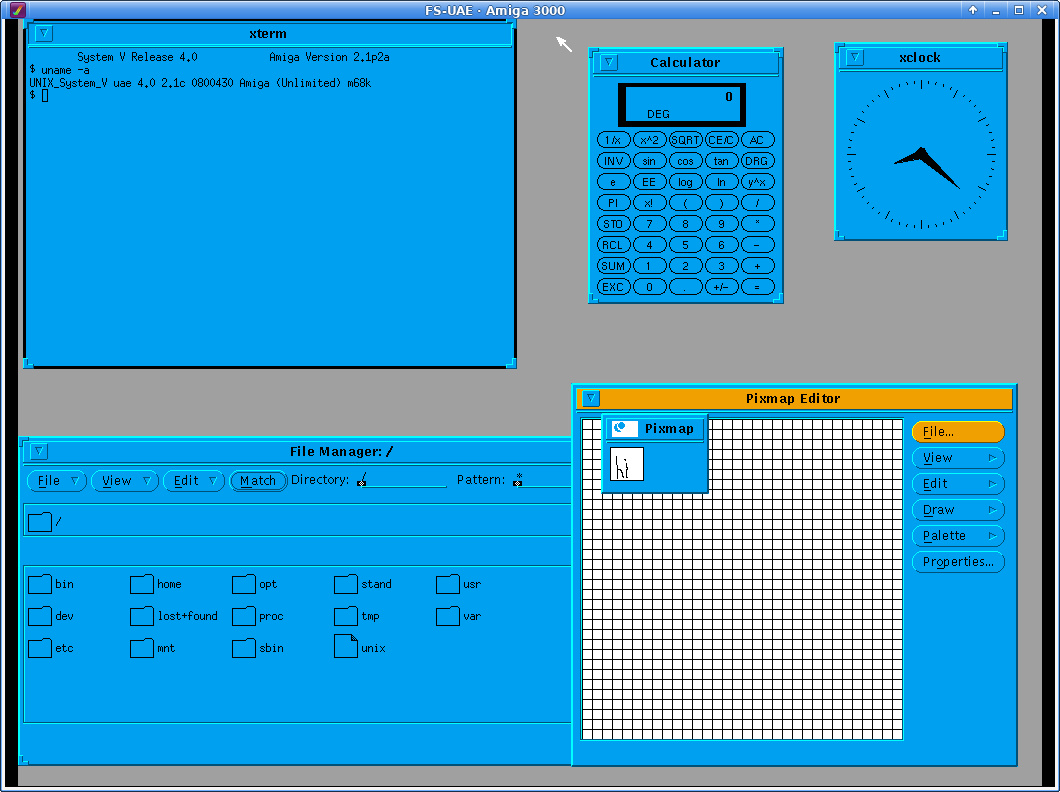This screenshot has height=792, width=1060.
Task: Click the xclock analog clock face
Action: tap(921, 155)
